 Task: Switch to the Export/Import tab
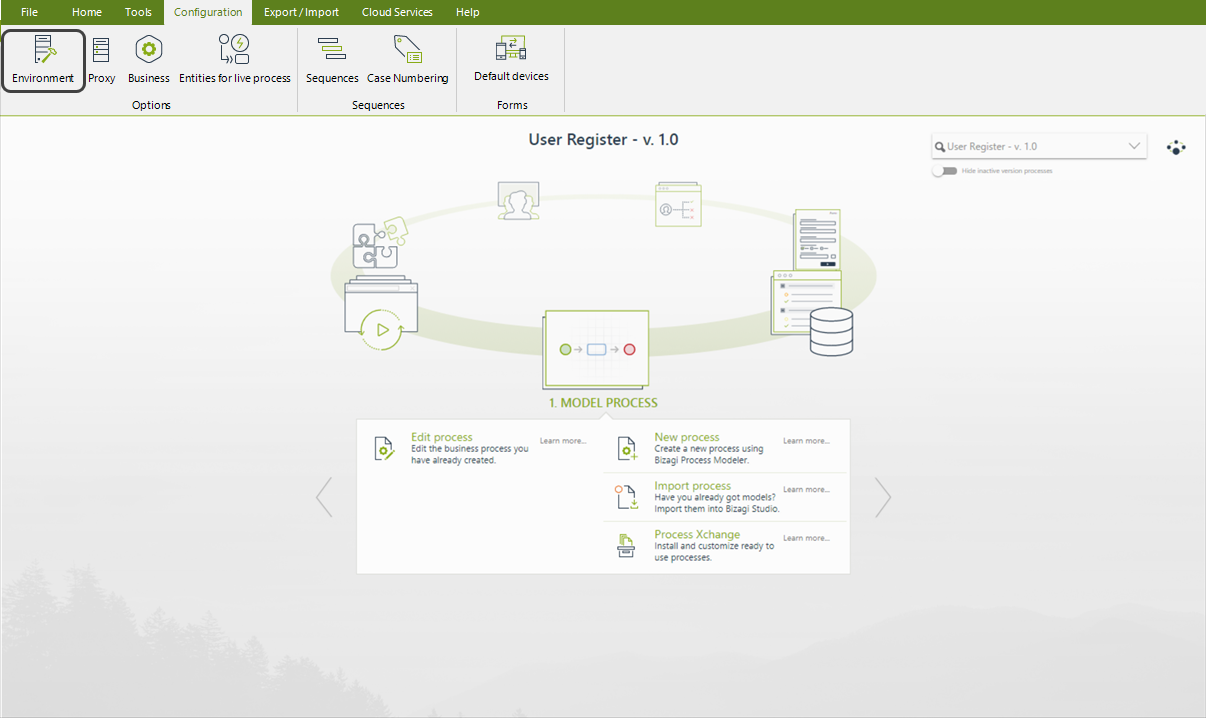(x=301, y=12)
